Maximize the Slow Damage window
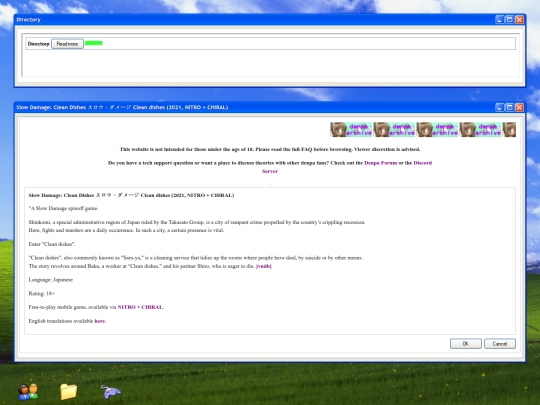The image size is (540, 405). 509,107
